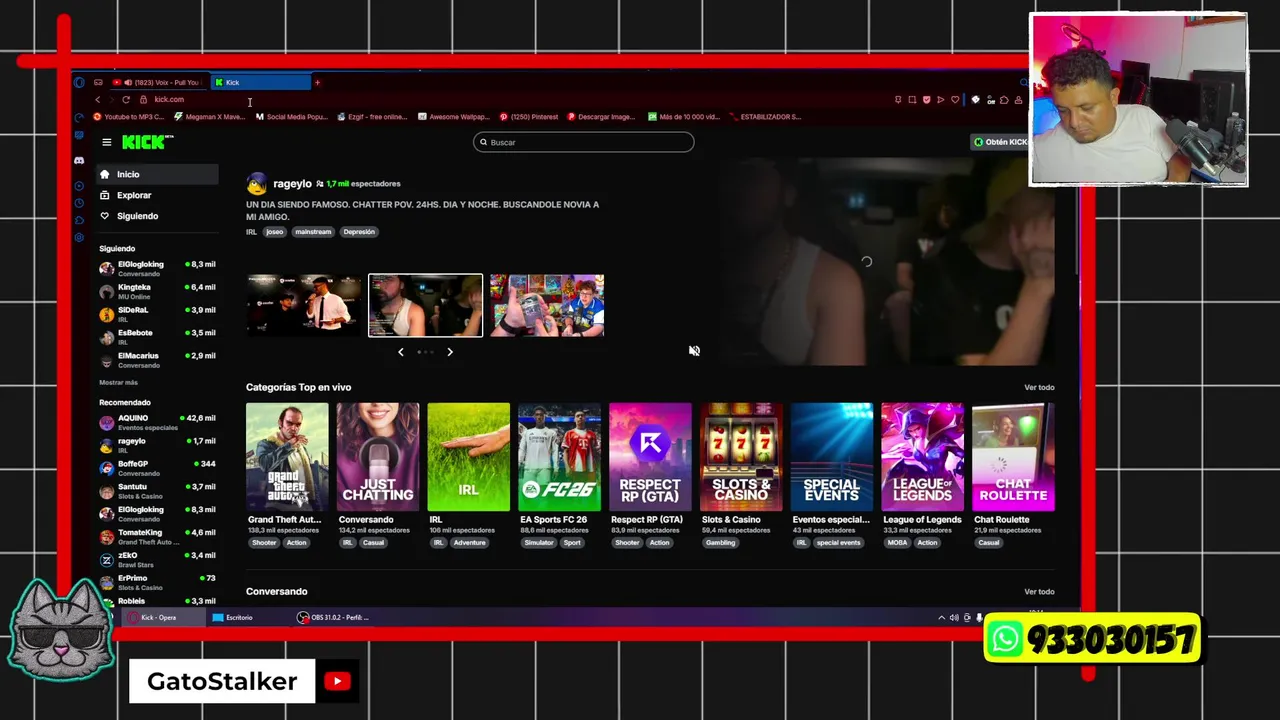Open BoffeGP in Recomendado list
Image resolution: width=1280 pixels, height=720 pixels.
(157, 468)
